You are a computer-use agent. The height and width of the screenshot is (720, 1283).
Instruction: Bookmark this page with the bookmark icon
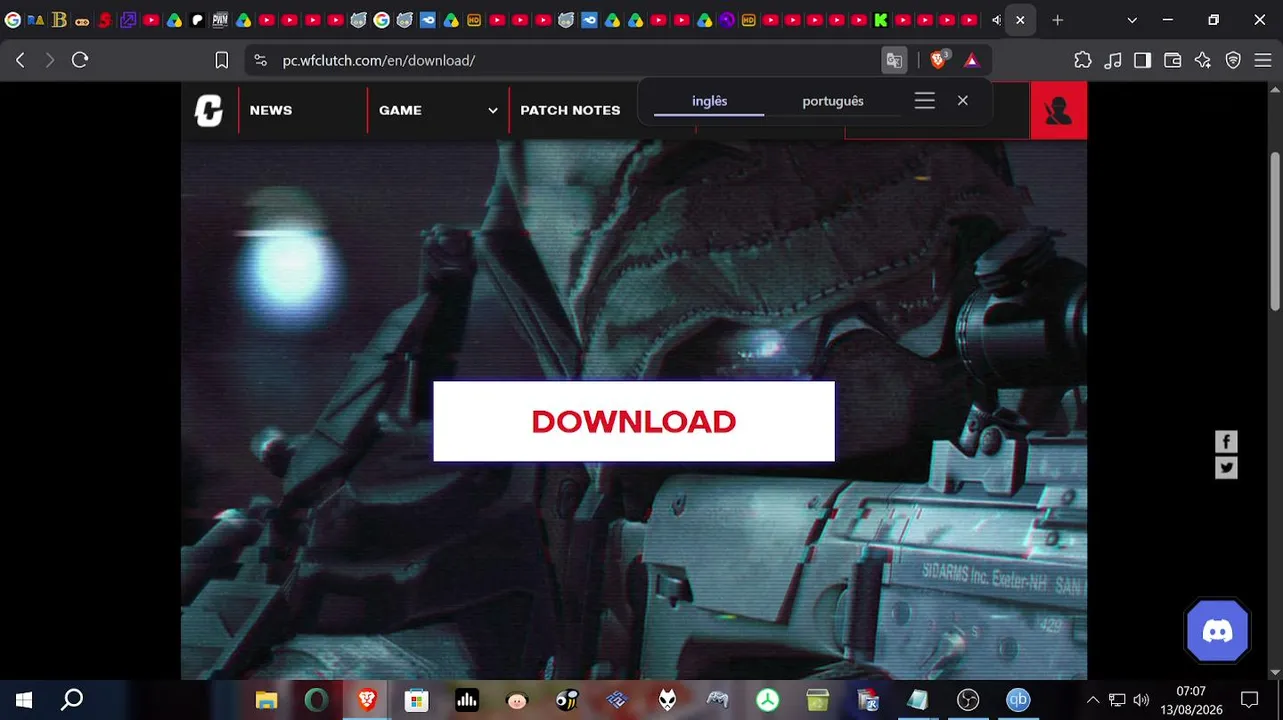pos(222,60)
